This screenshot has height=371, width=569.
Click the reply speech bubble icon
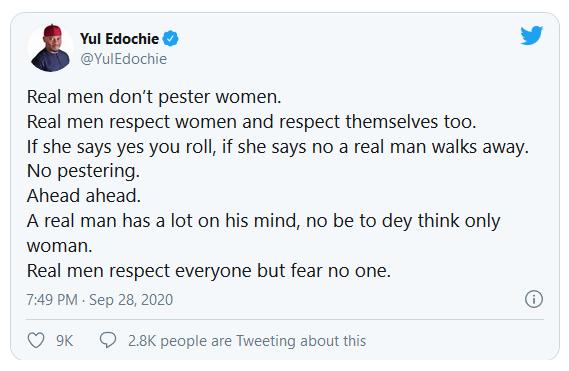(108, 340)
